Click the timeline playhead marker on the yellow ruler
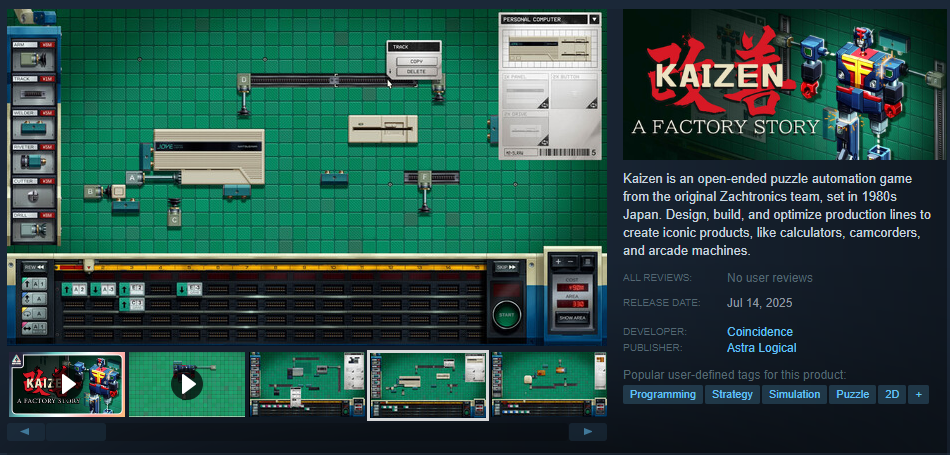 [89, 265]
